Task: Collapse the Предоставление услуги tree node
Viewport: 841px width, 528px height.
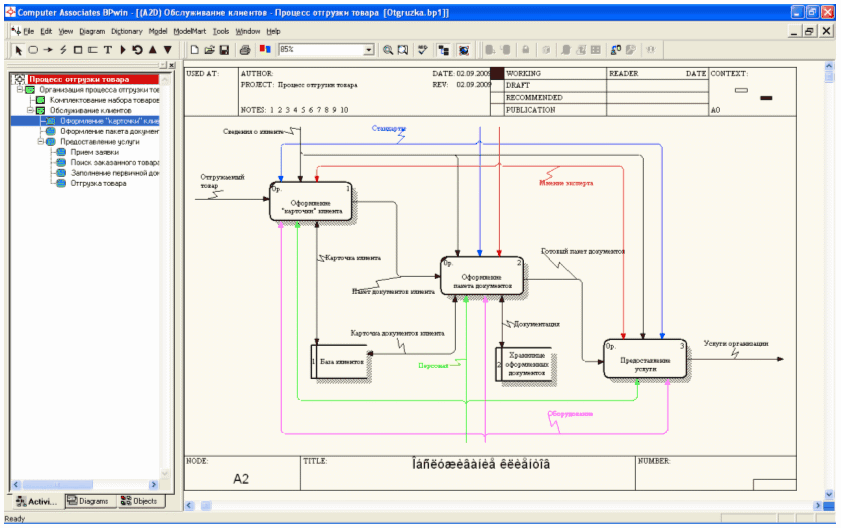Action: click(41, 142)
